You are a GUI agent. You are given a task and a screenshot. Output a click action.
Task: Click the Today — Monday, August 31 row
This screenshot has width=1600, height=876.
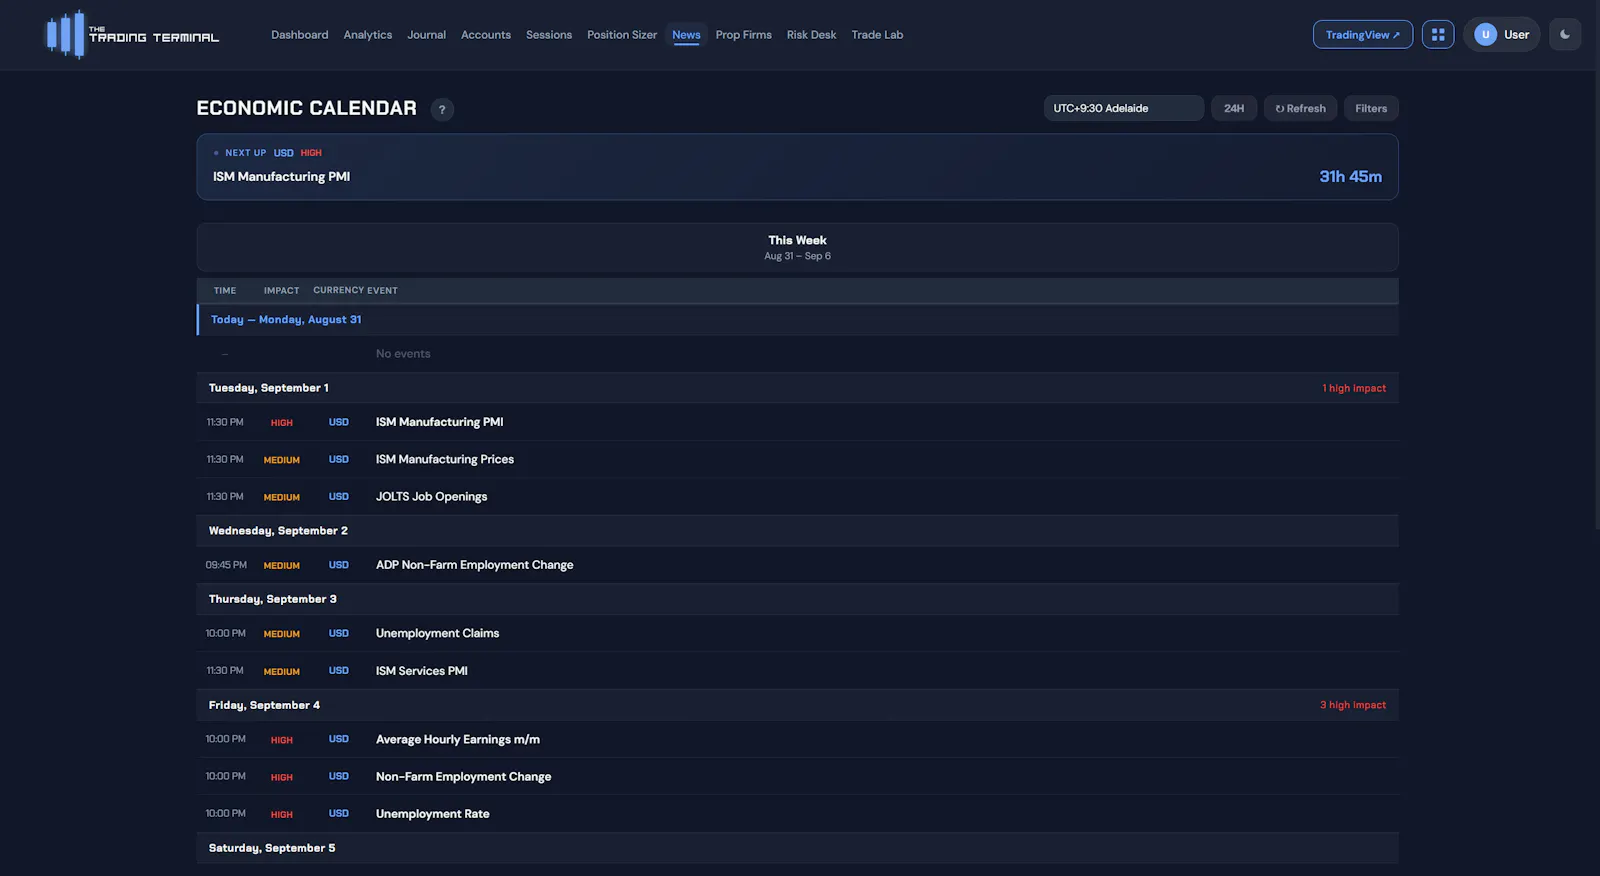[797, 320]
